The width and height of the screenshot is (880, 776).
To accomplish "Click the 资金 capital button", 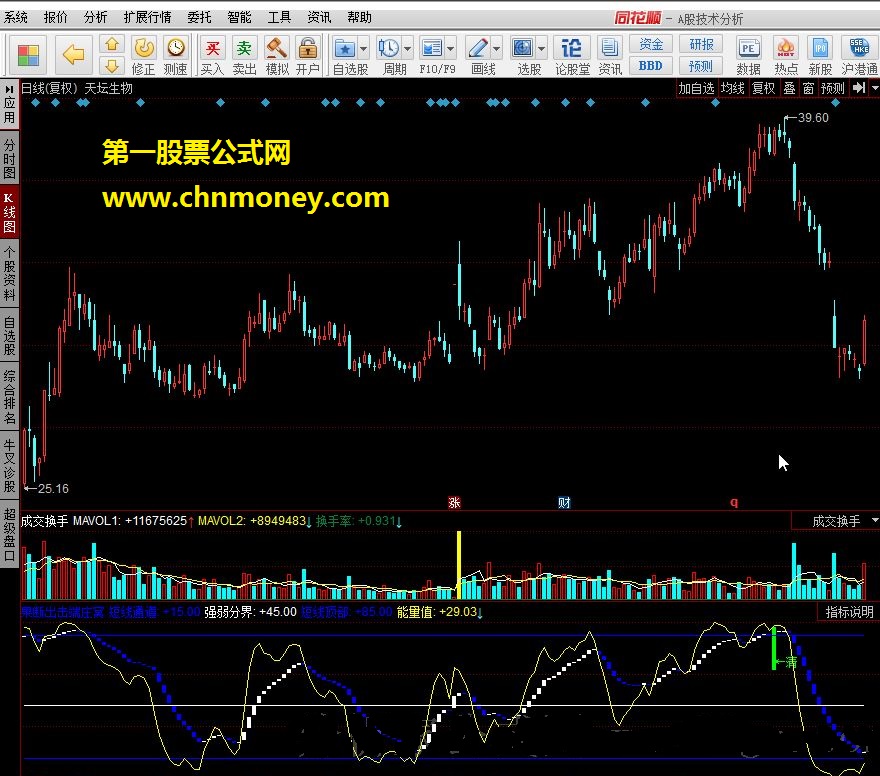I will click(650, 44).
